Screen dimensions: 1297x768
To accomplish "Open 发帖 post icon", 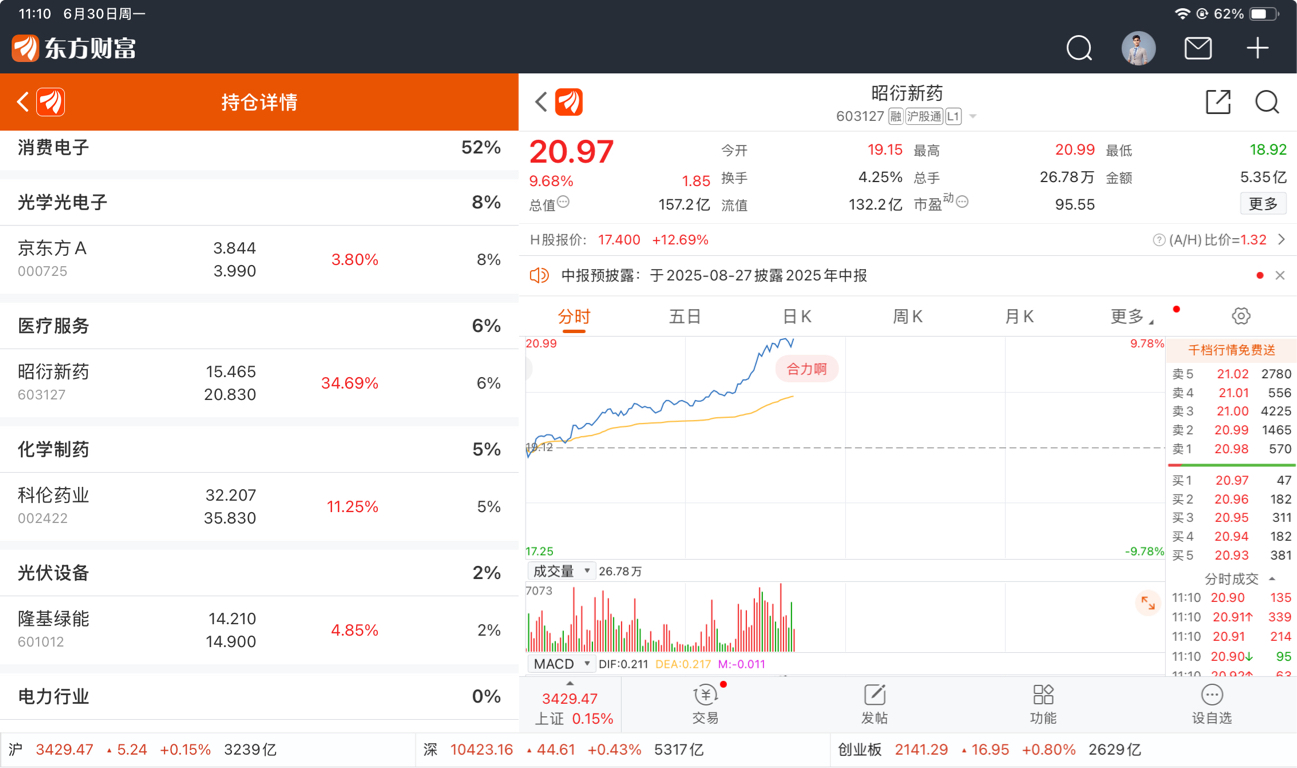I will pyautogui.click(x=874, y=705).
